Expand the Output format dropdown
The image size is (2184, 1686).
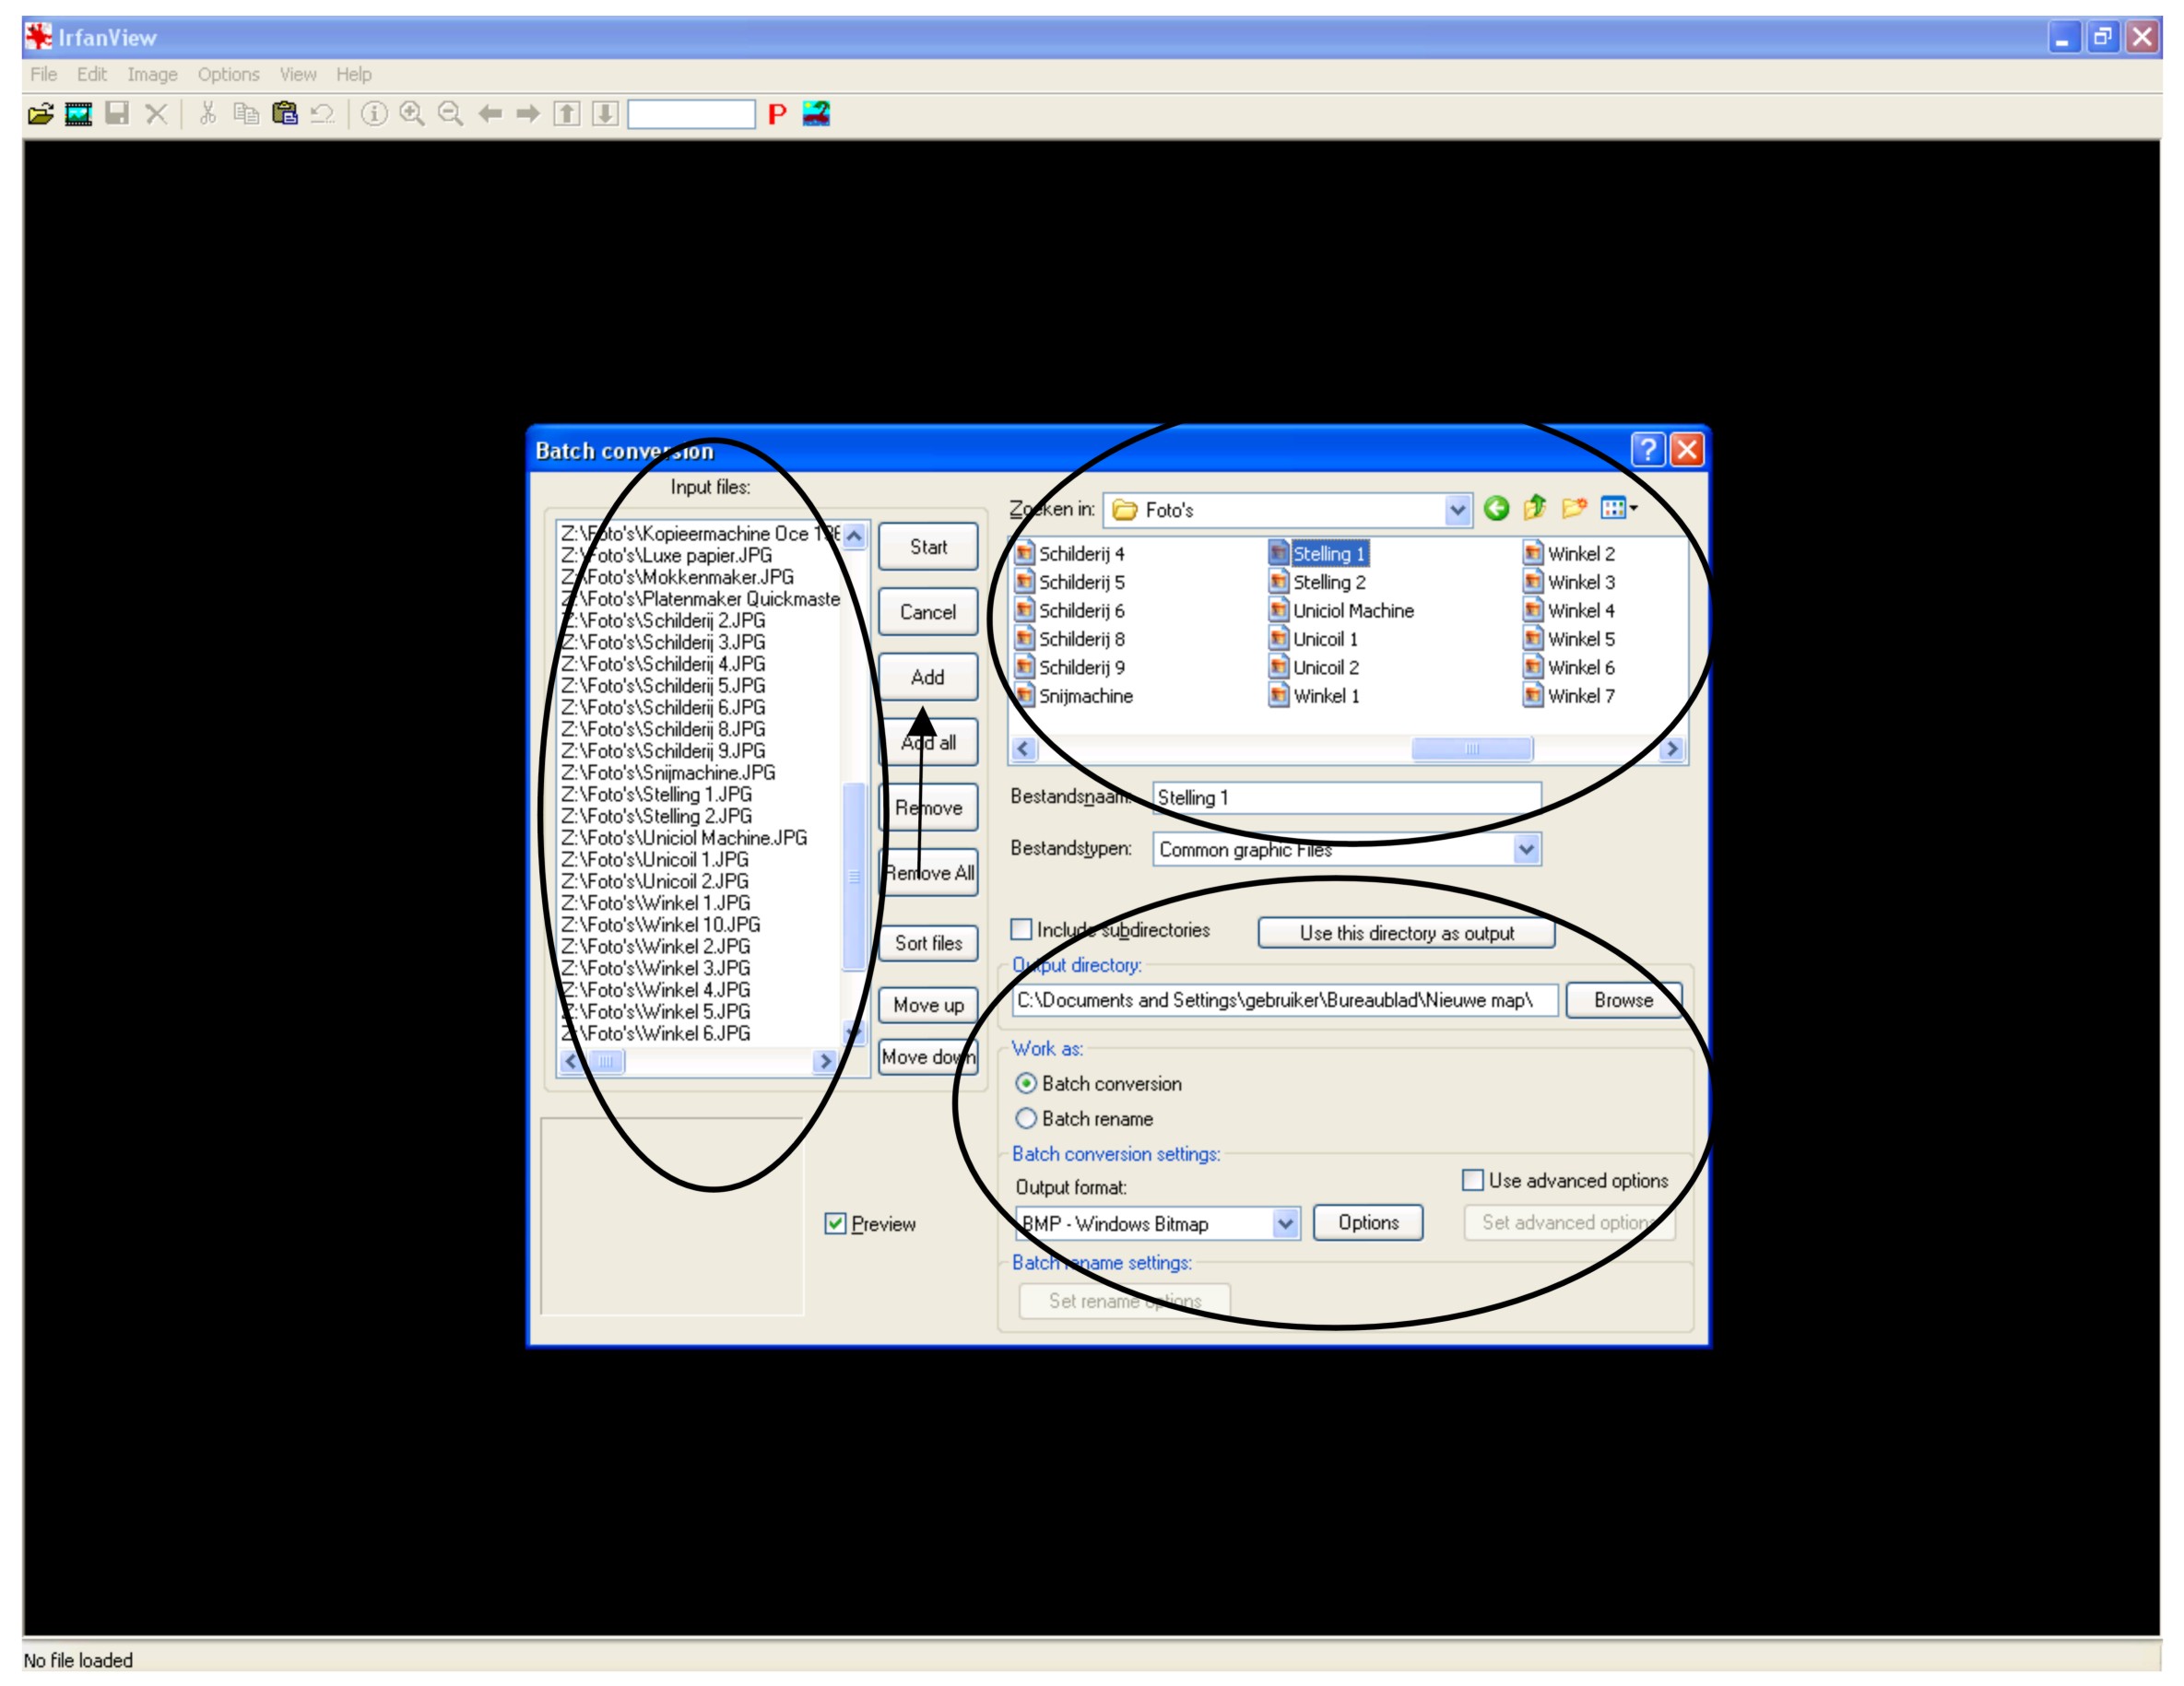(1285, 1224)
